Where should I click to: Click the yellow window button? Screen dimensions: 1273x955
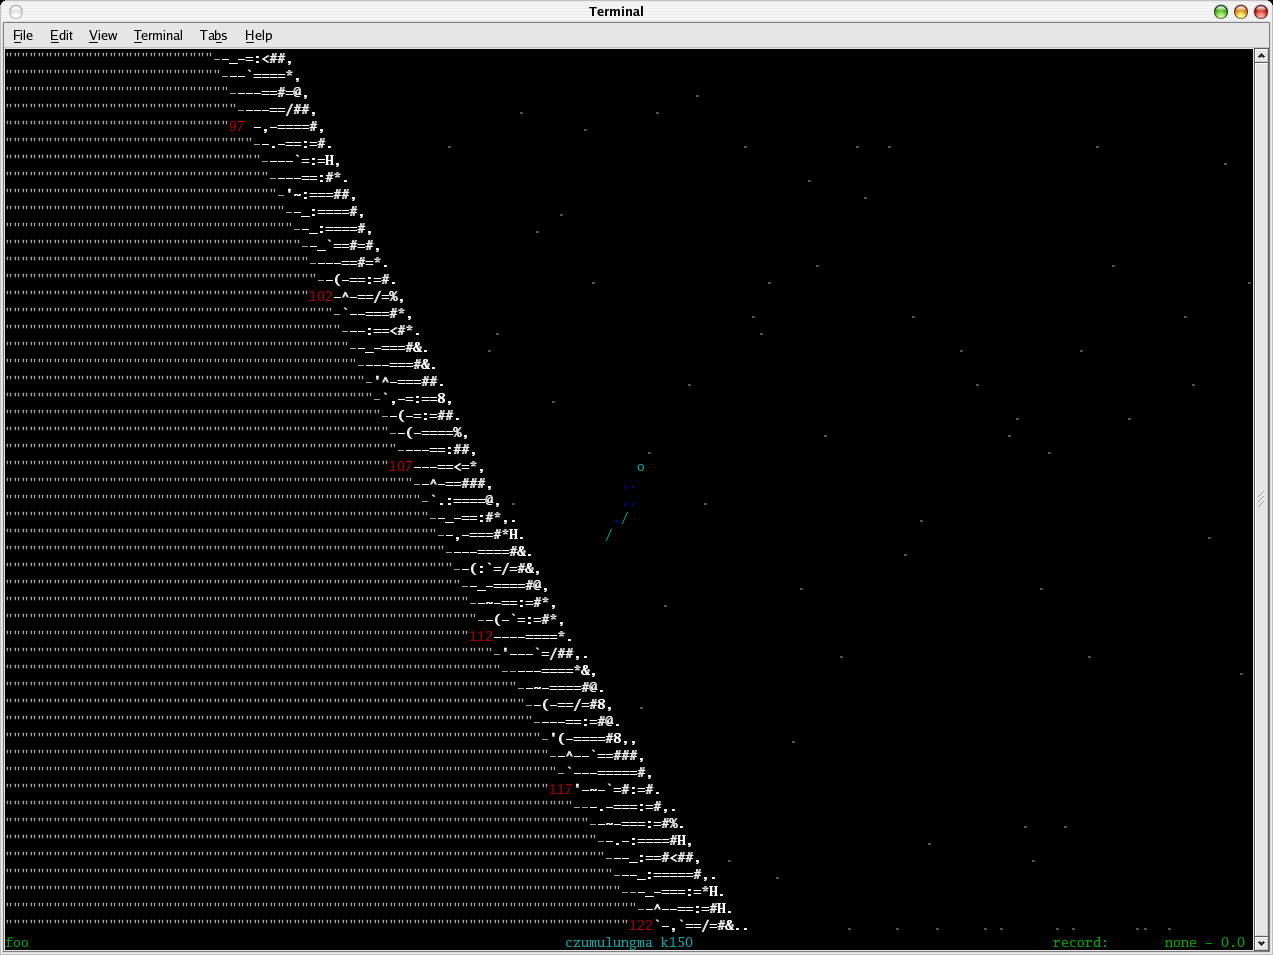pos(1241,12)
